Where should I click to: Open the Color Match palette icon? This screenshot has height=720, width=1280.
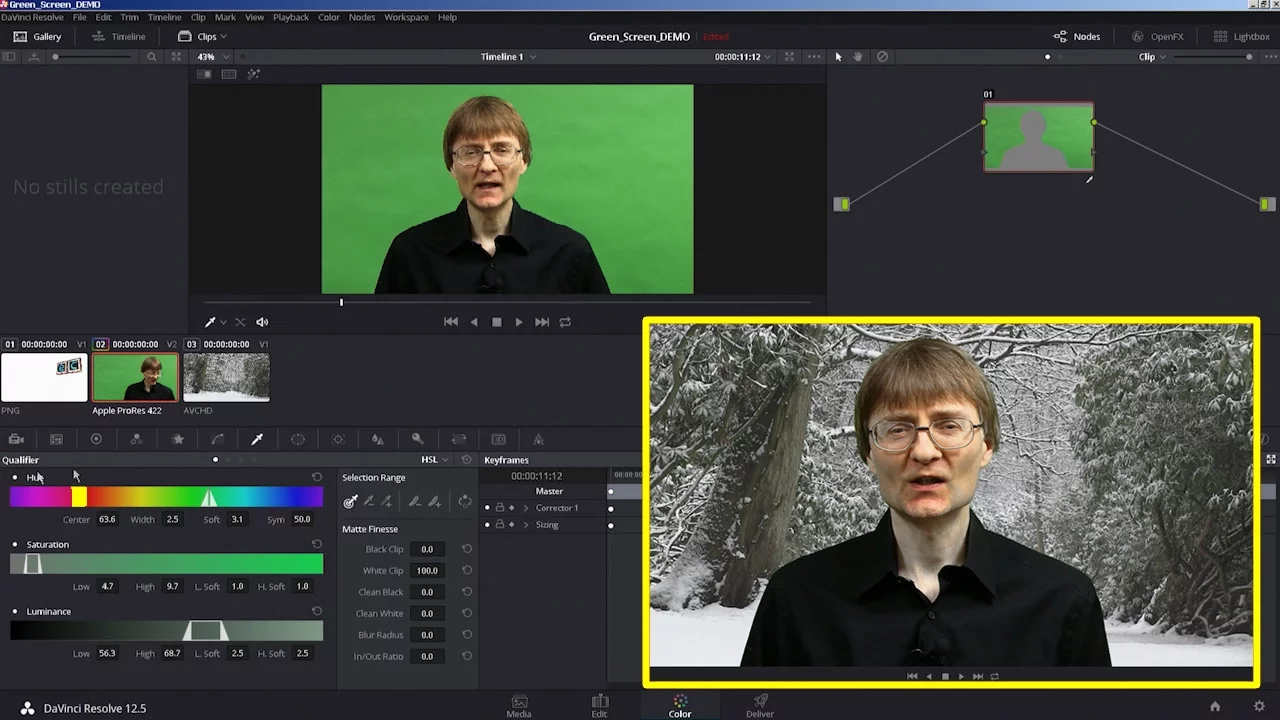56,439
